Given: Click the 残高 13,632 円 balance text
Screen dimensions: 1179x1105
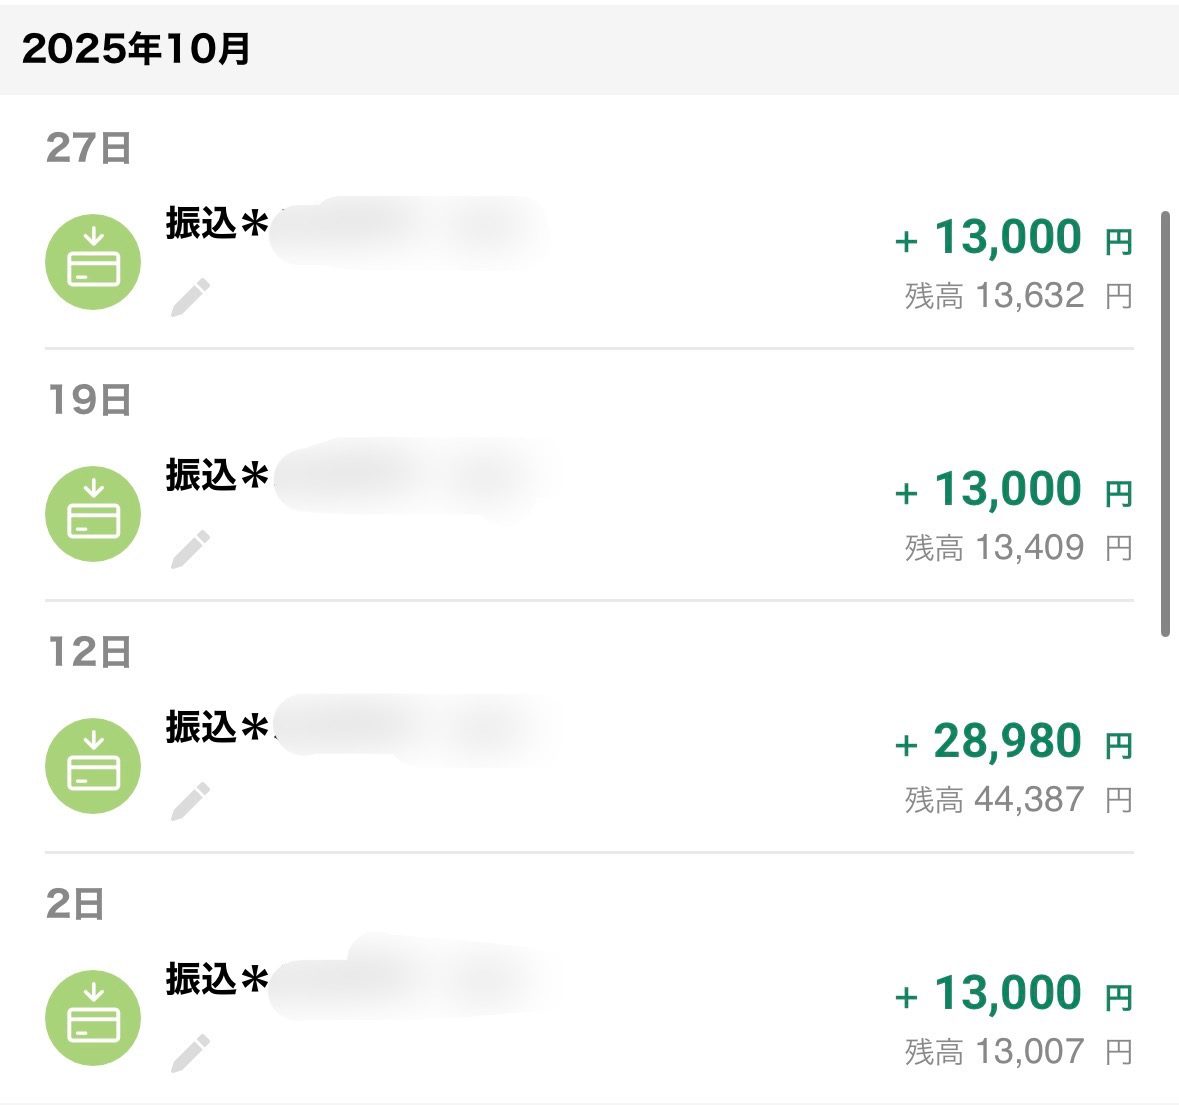Looking at the screenshot, I should pos(1018,296).
